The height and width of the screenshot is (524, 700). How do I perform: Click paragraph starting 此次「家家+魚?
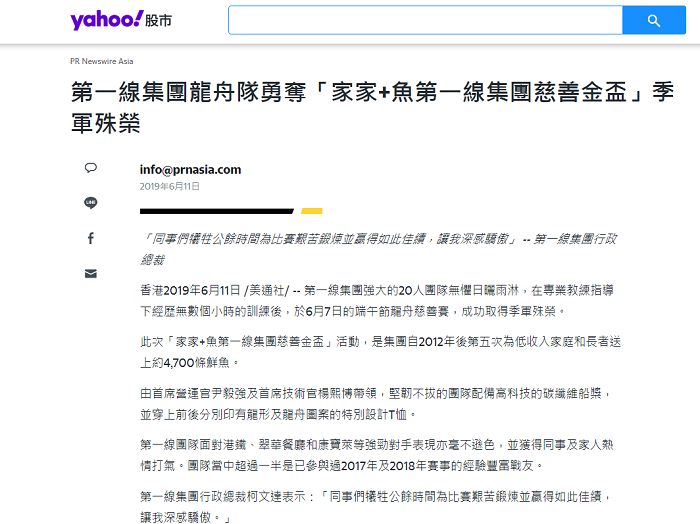click(x=380, y=352)
